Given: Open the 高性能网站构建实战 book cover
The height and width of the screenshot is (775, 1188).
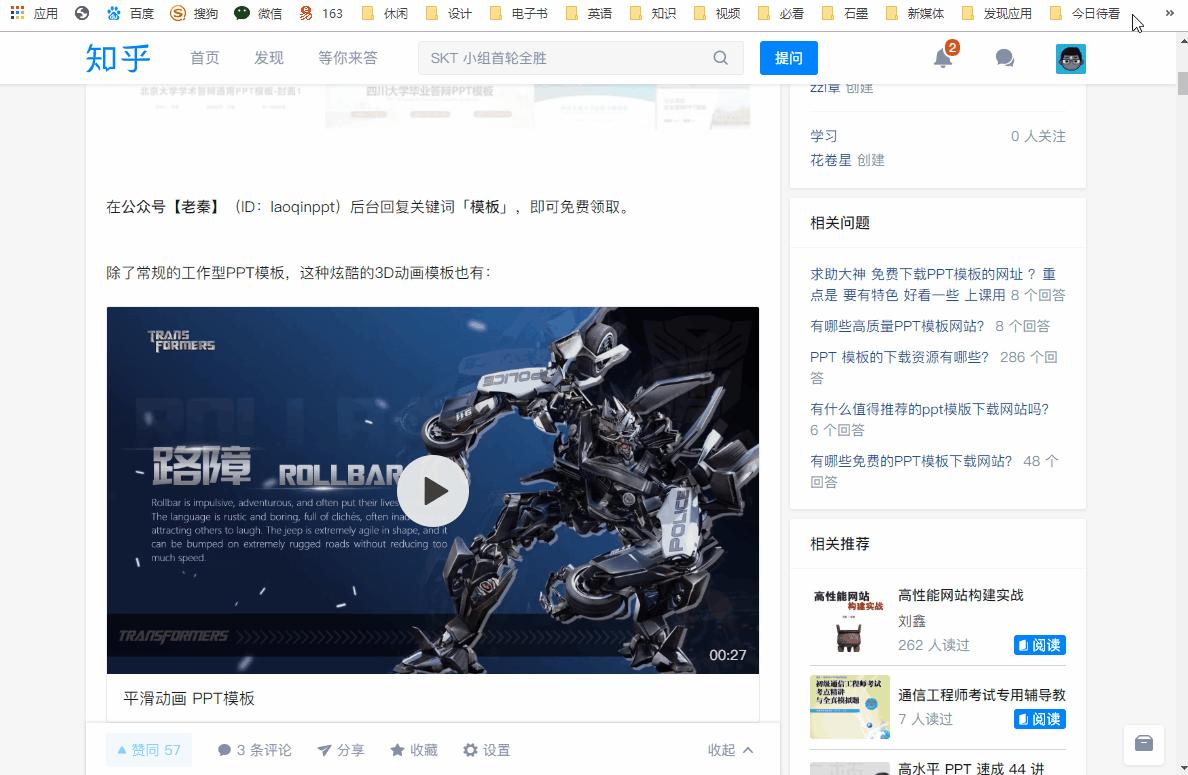Looking at the screenshot, I should pos(849,620).
